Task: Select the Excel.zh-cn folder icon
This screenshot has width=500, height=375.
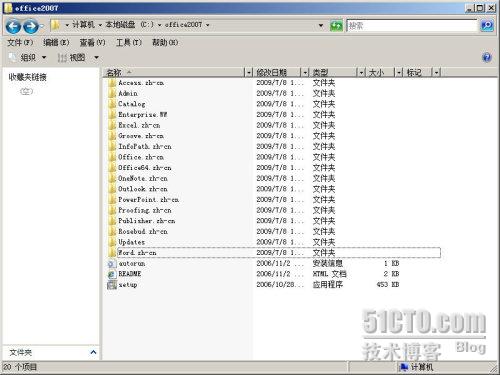Action: point(112,125)
